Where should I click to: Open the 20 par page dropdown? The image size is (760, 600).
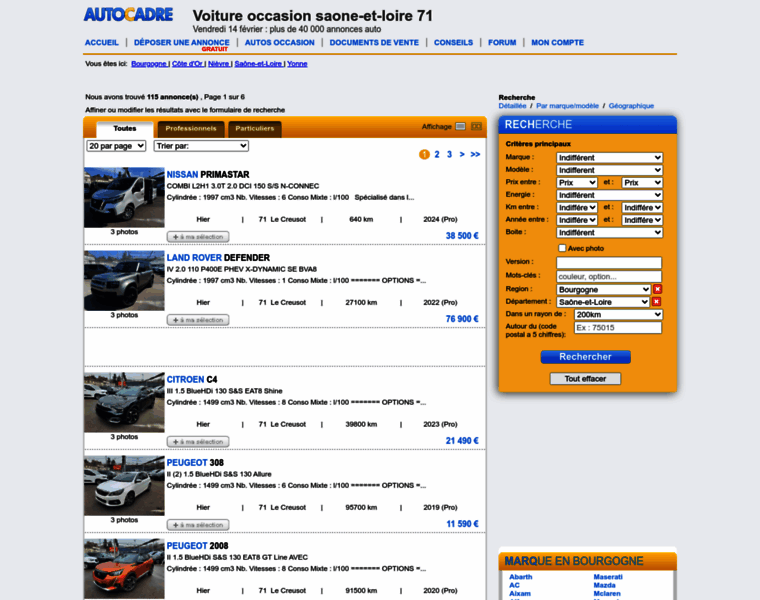[116, 146]
